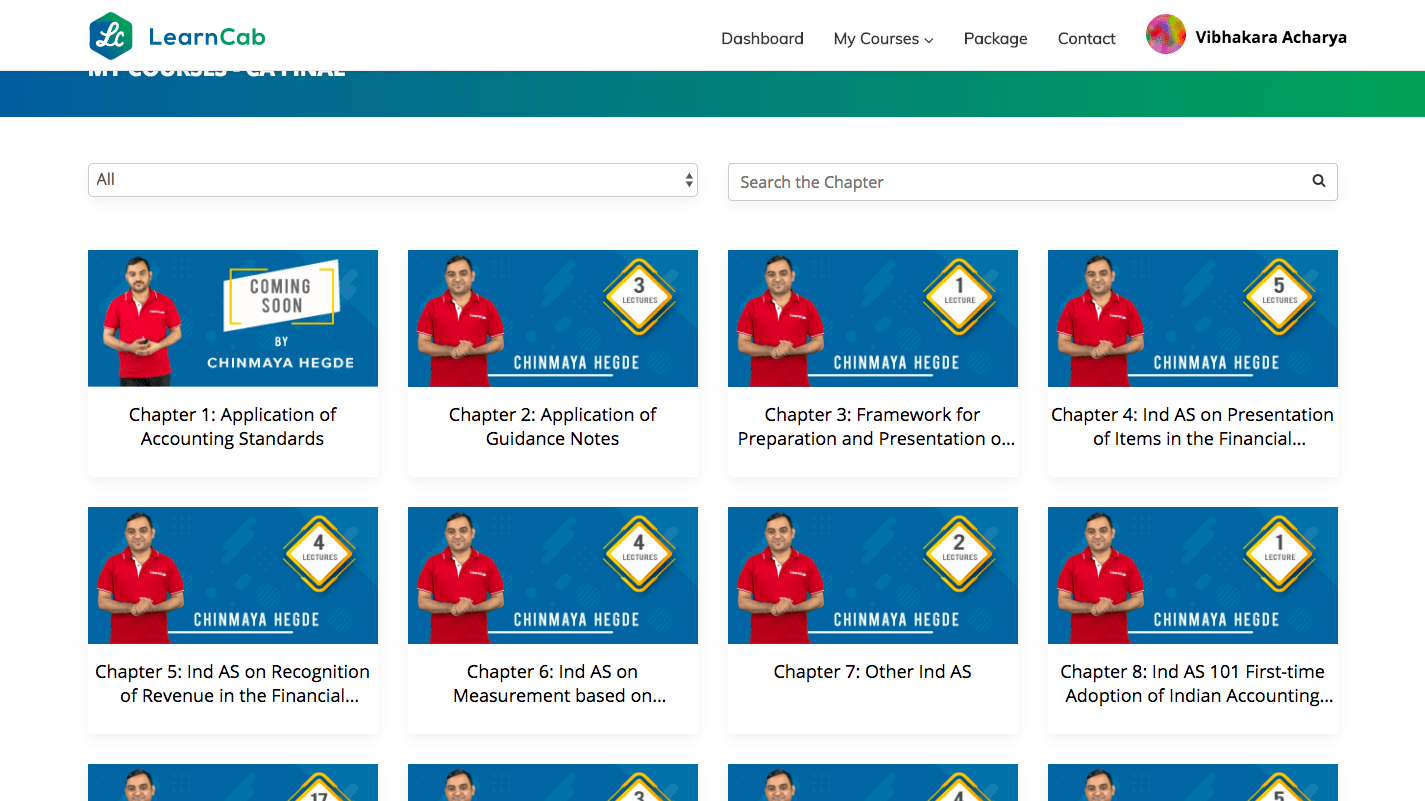This screenshot has width=1425, height=801.
Task: Open the Dashboard page
Action: pos(762,39)
